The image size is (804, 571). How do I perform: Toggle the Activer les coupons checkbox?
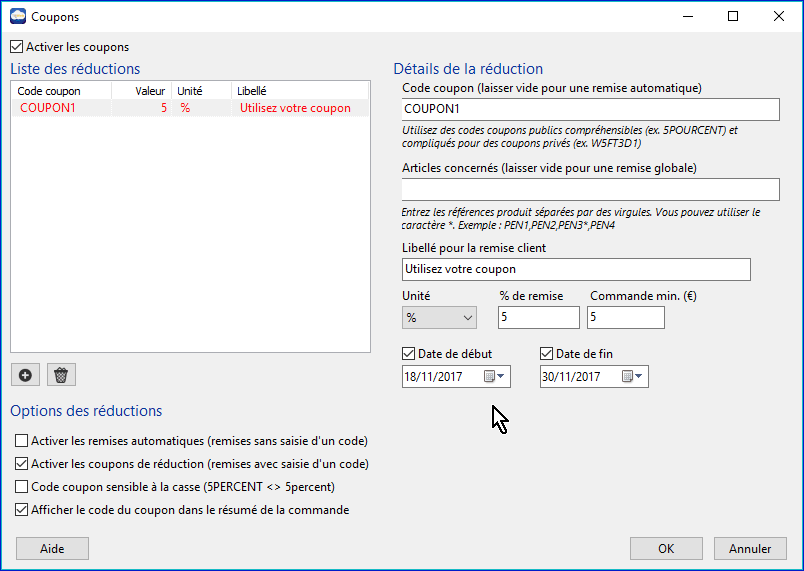16,47
